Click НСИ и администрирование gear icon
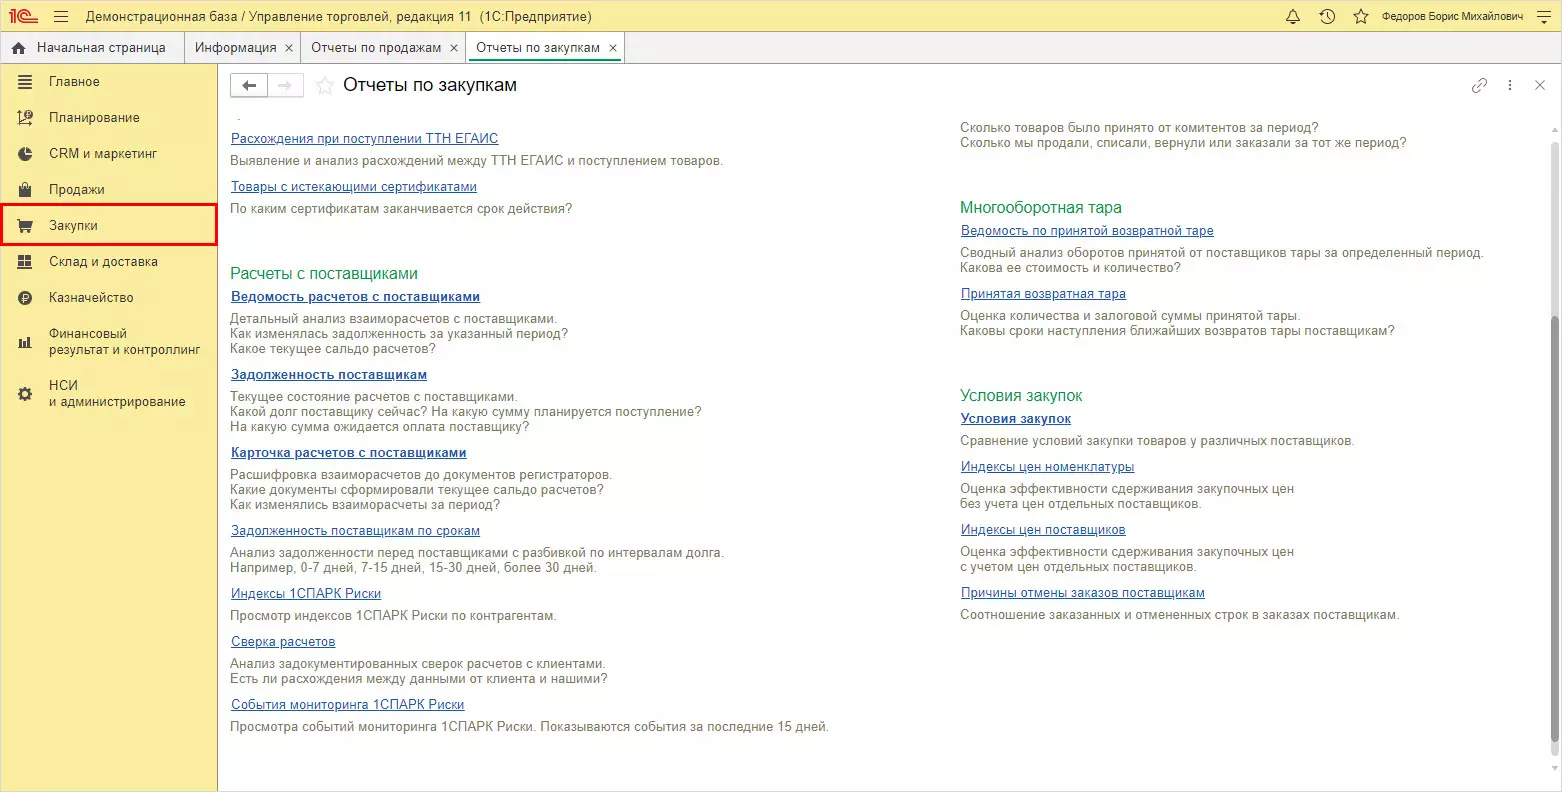This screenshot has width=1562, height=792. tap(25, 394)
